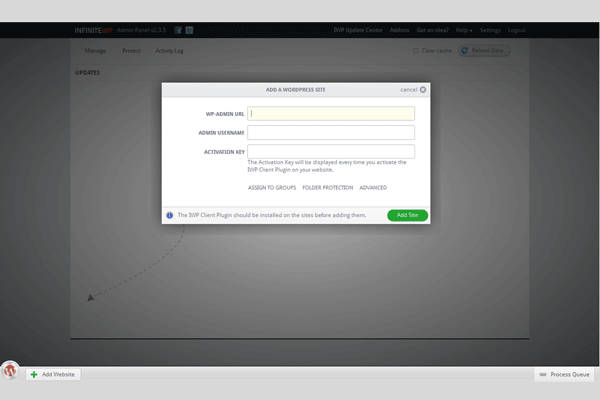Screen dimensions: 600x400
Task: Click the InfiniteWP logo
Action: pyautogui.click(x=104, y=30)
